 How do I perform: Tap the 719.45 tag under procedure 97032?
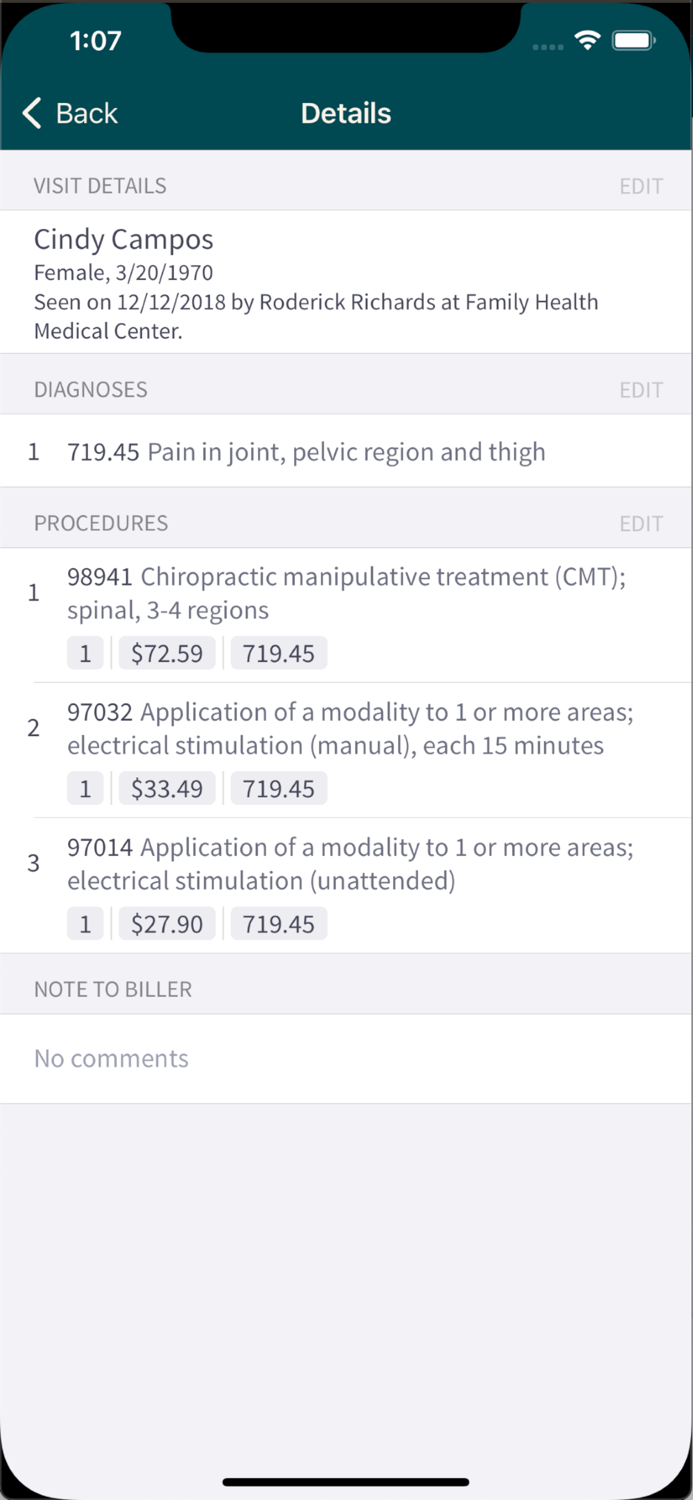(279, 789)
